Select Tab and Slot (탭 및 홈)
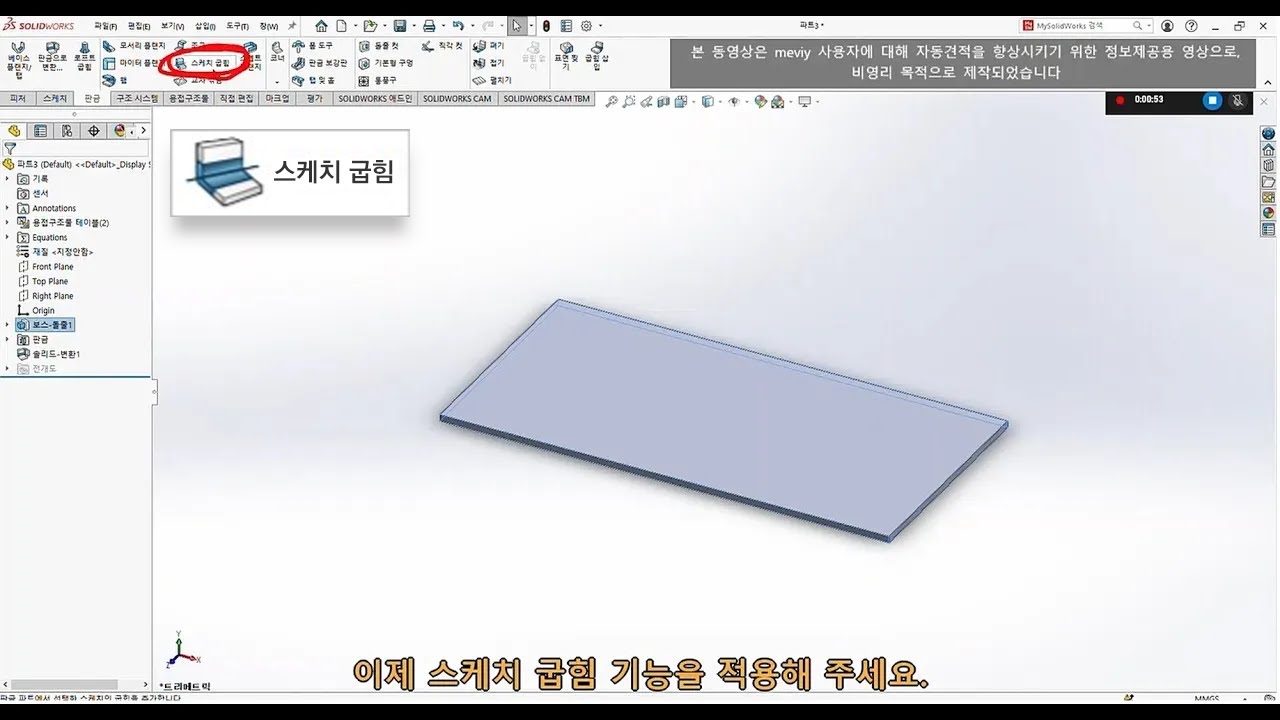The width and height of the screenshot is (1280, 720). click(315, 80)
